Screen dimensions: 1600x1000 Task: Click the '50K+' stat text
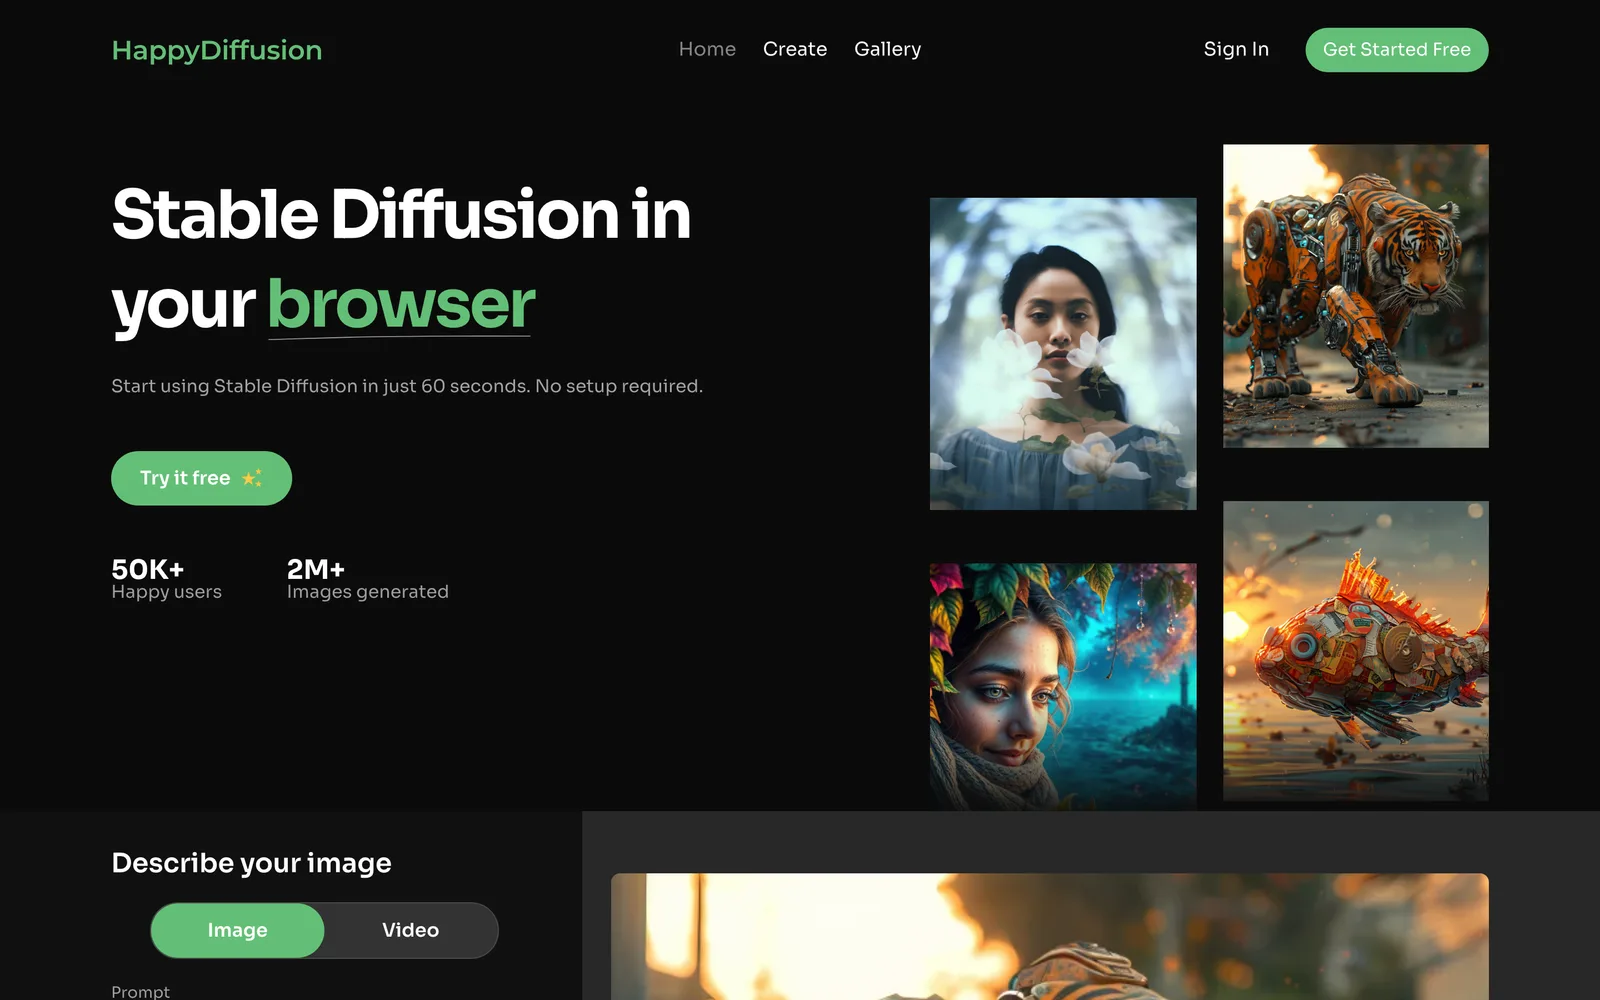point(148,569)
